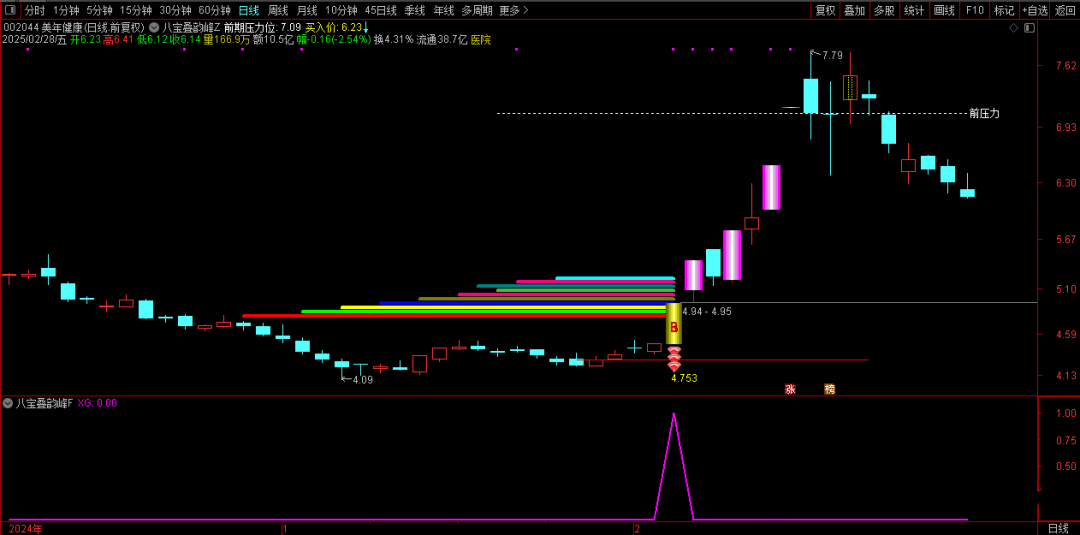Click the 日线 label at bottom-right corner
Viewport: 1080px width, 535px height.
click(1058, 528)
